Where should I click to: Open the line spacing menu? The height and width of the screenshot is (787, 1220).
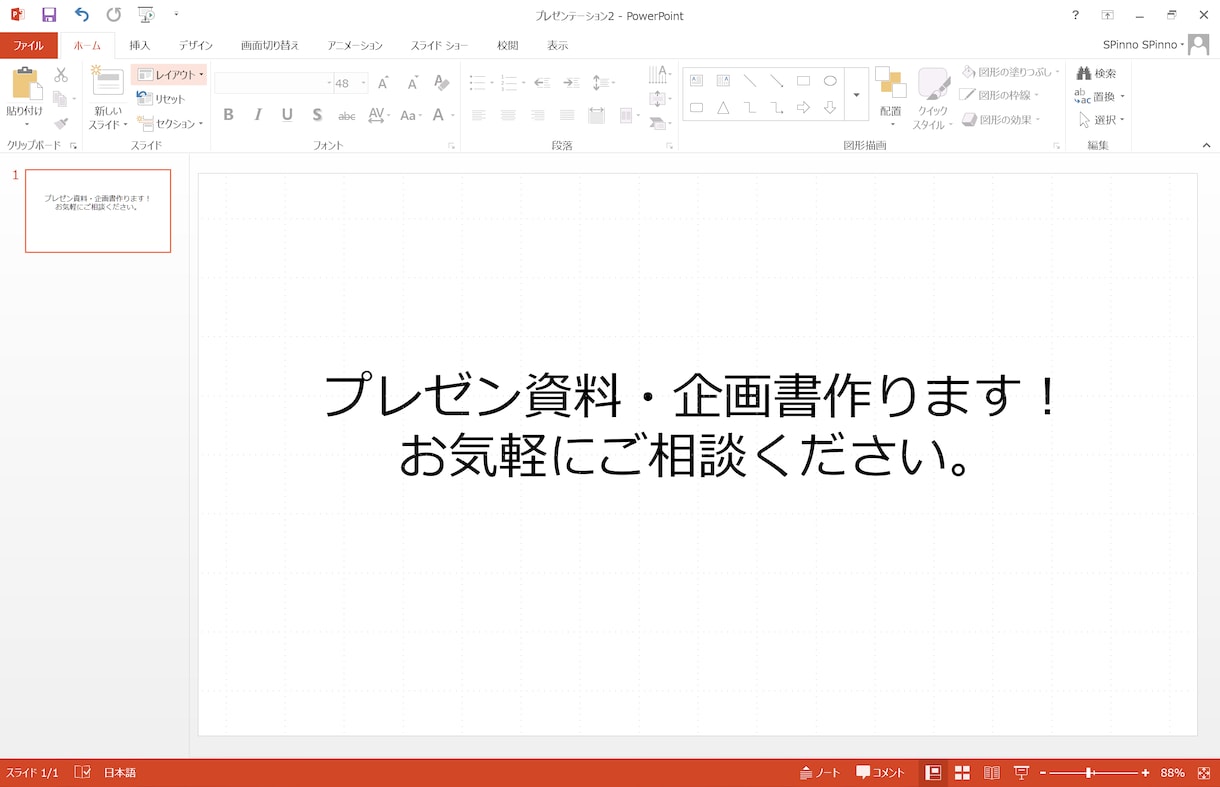[x=602, y=83]
